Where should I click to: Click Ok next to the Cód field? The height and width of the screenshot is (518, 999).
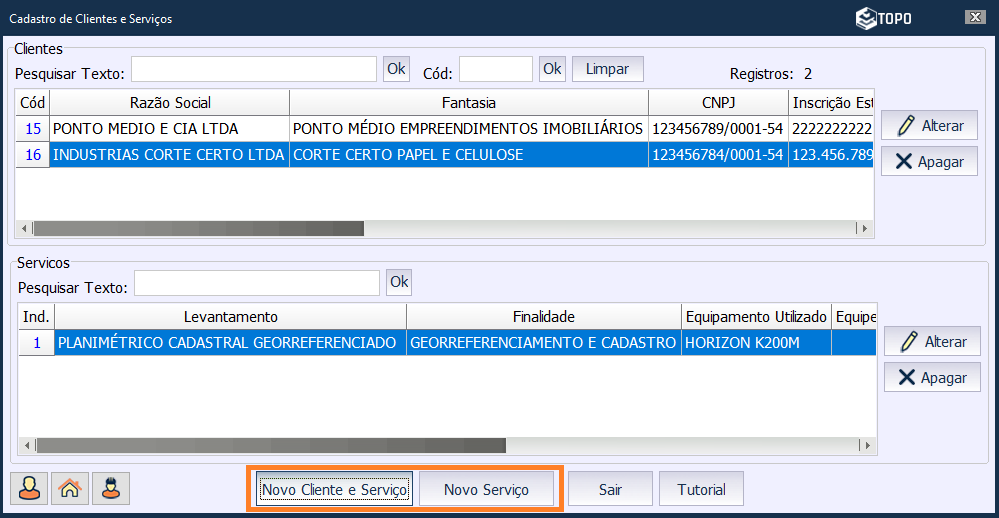click(x=552, y=69)
